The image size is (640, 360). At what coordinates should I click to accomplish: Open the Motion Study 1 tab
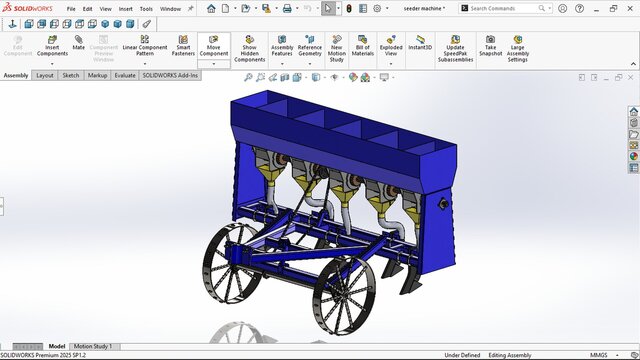(93, 346)
